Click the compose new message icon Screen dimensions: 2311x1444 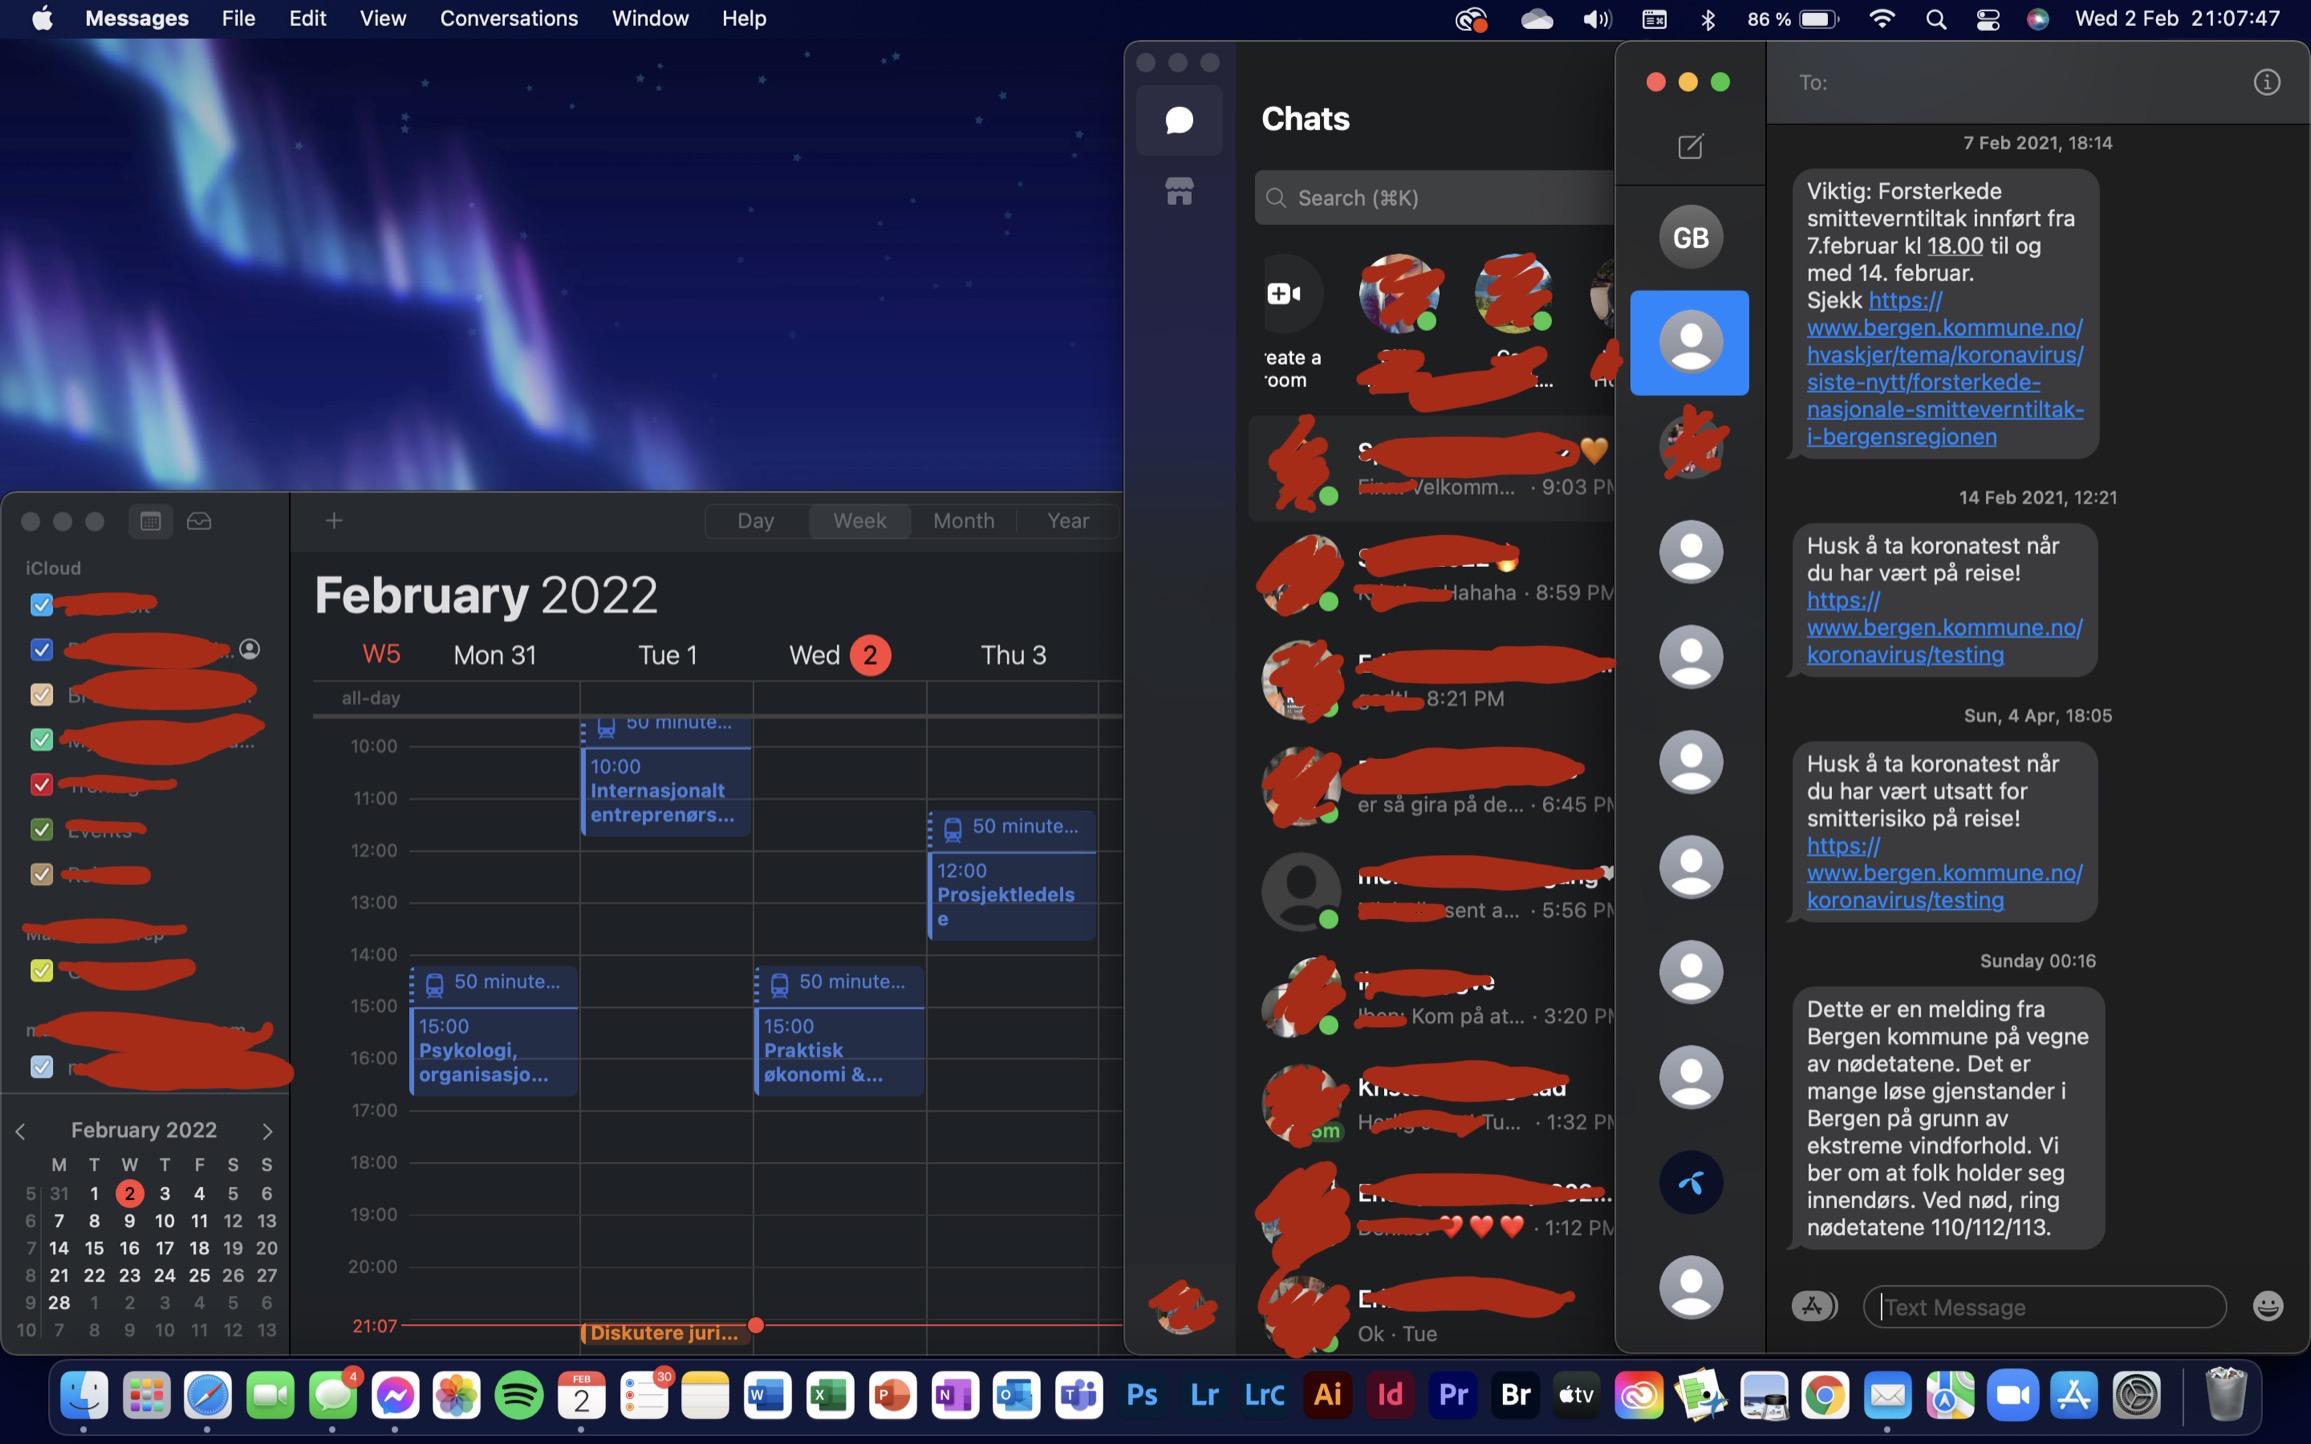tap(1690, 147)
